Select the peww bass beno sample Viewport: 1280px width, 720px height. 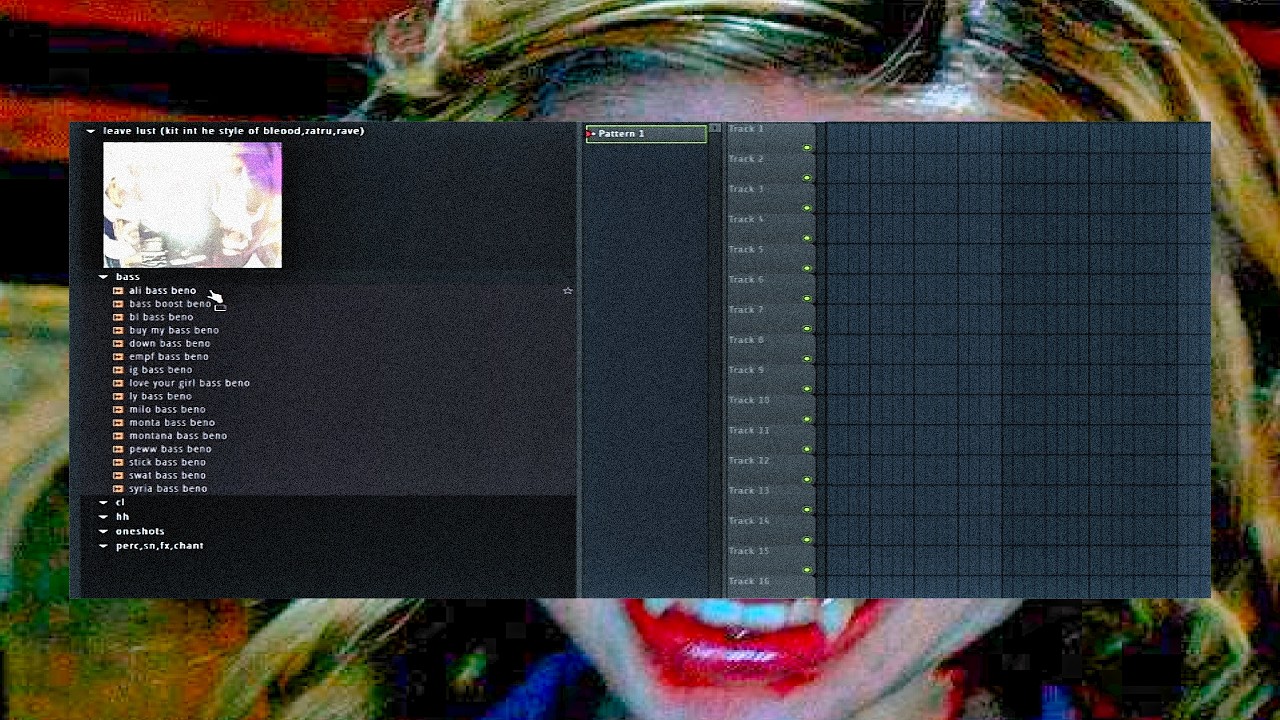click(170, 449)
